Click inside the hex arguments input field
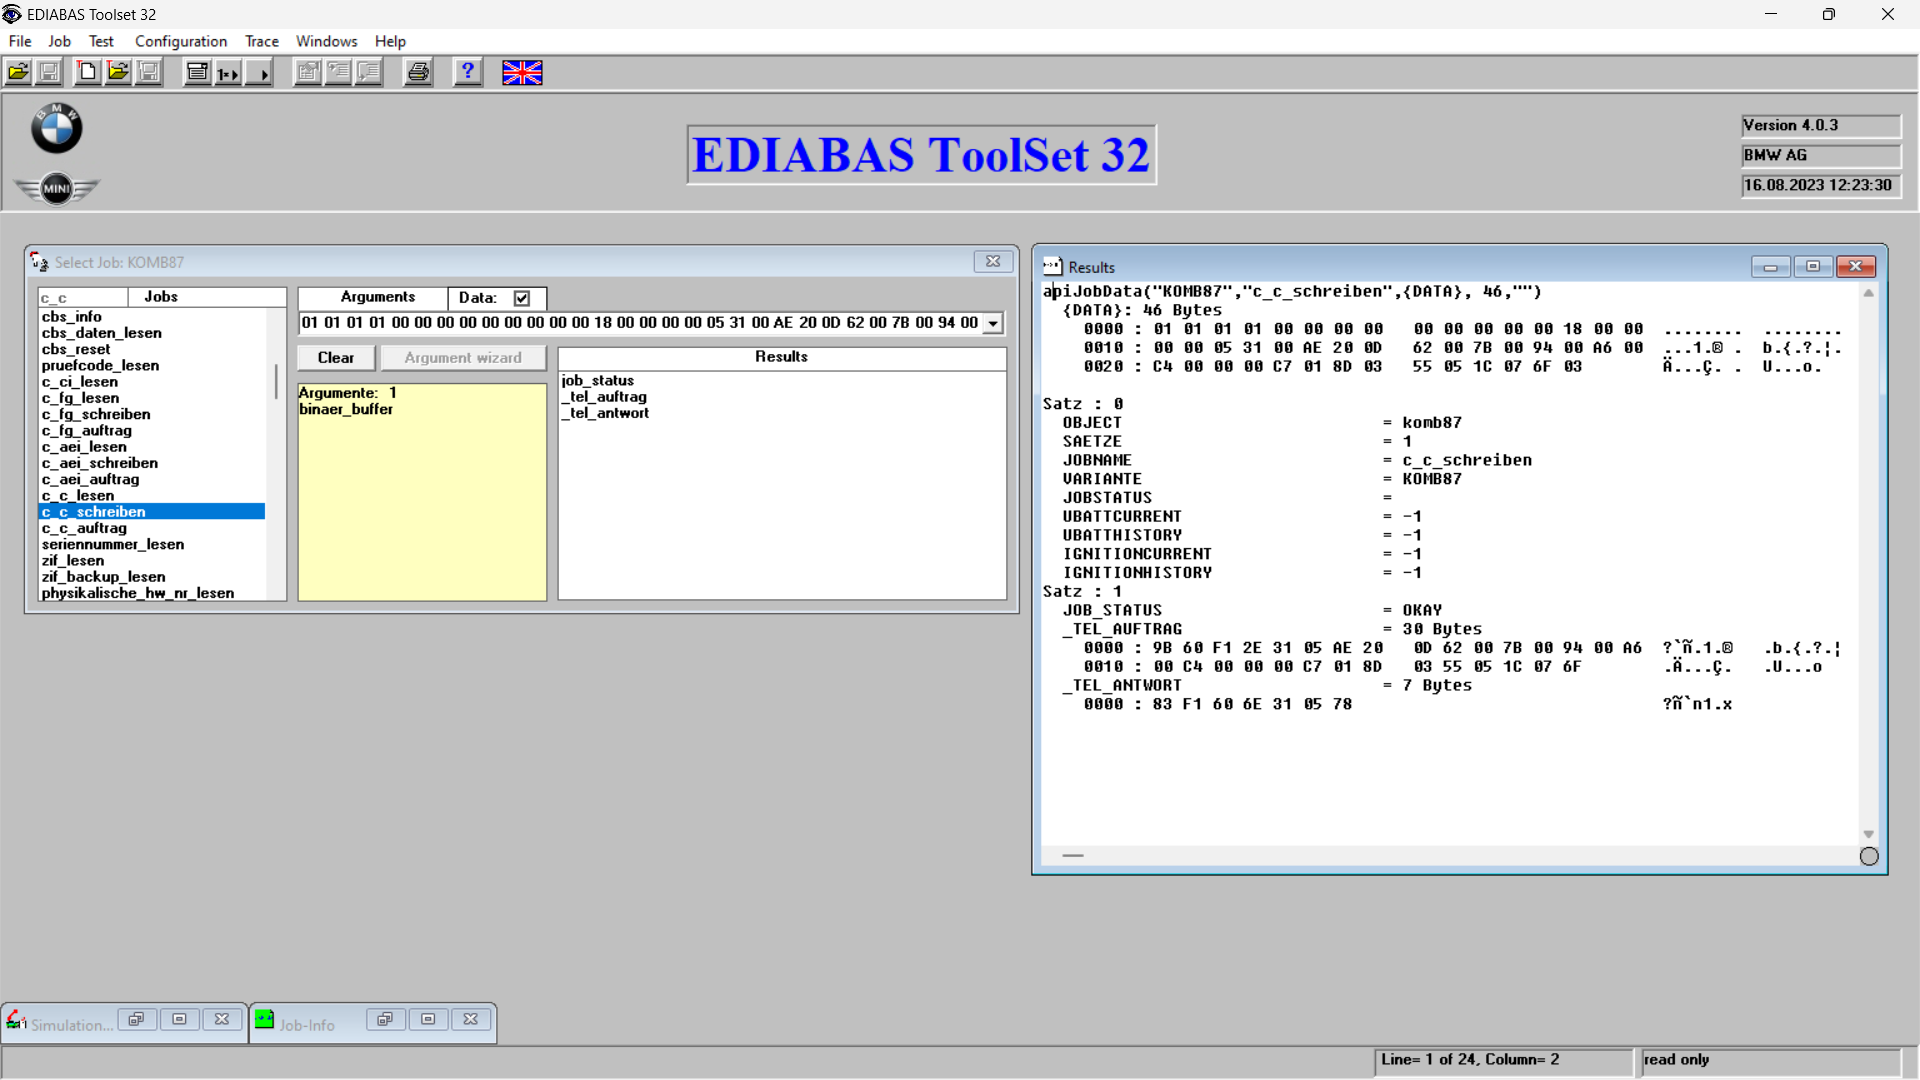 640,323
